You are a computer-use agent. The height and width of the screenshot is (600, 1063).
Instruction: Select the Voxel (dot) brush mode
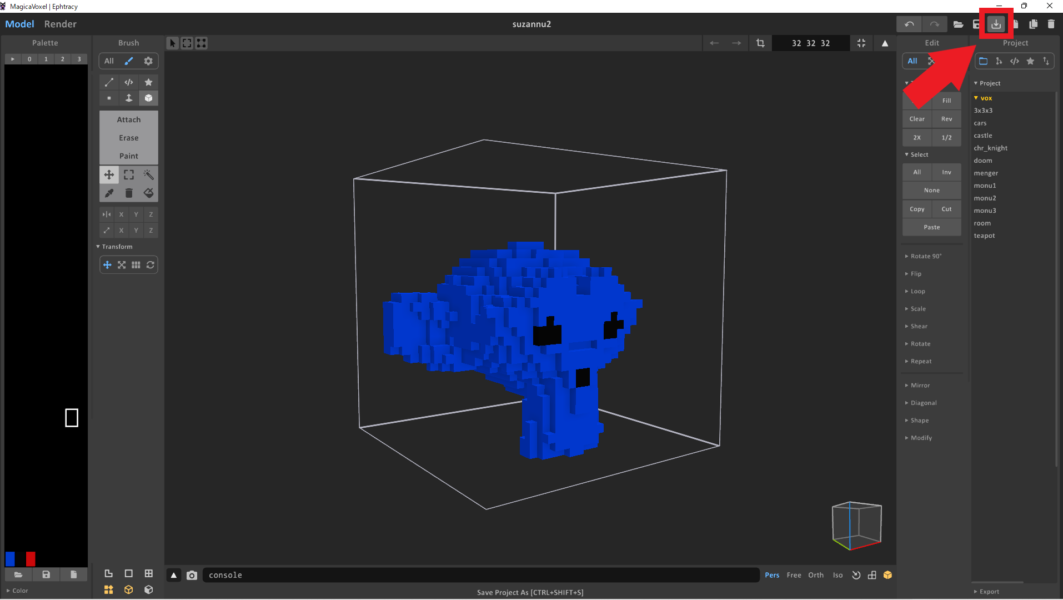tap(108, 98)
